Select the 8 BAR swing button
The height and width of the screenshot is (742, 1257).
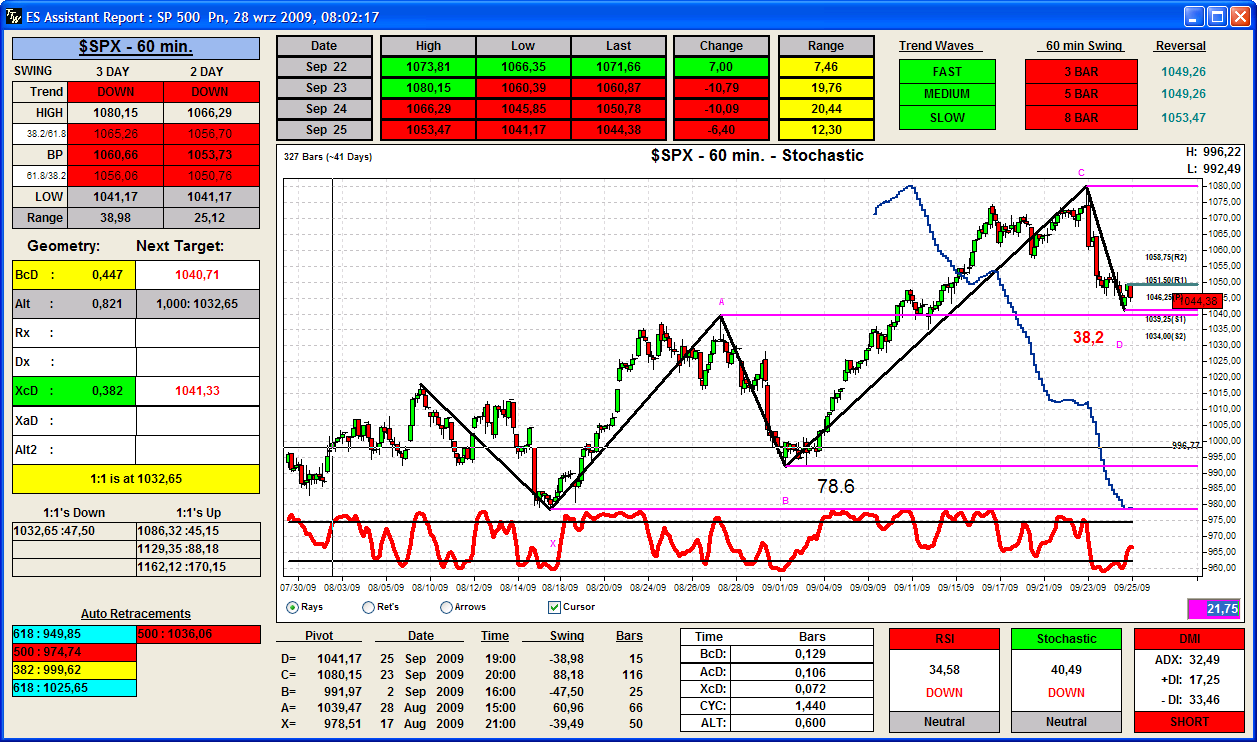coord(1081,117)
